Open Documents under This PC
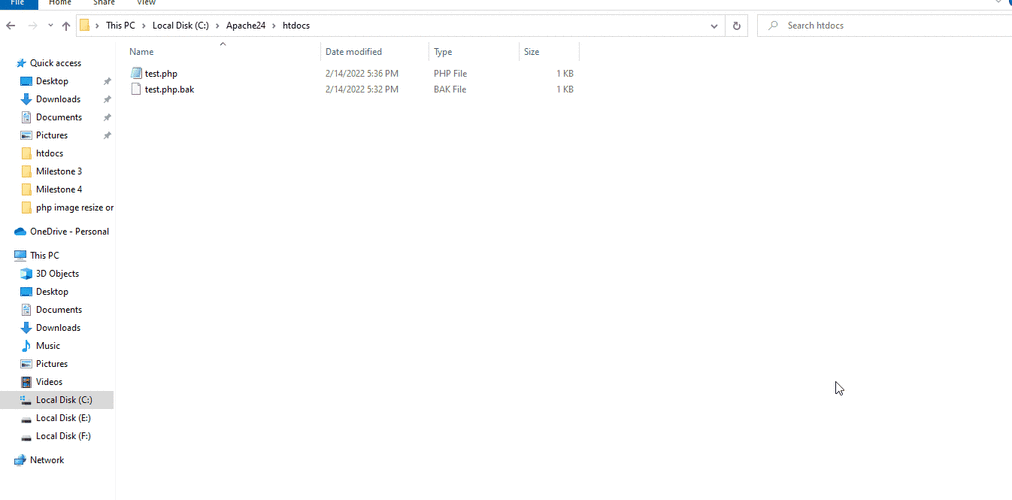Image resolution: width=1012 pixels, height=500 pixels. [59, 310]
